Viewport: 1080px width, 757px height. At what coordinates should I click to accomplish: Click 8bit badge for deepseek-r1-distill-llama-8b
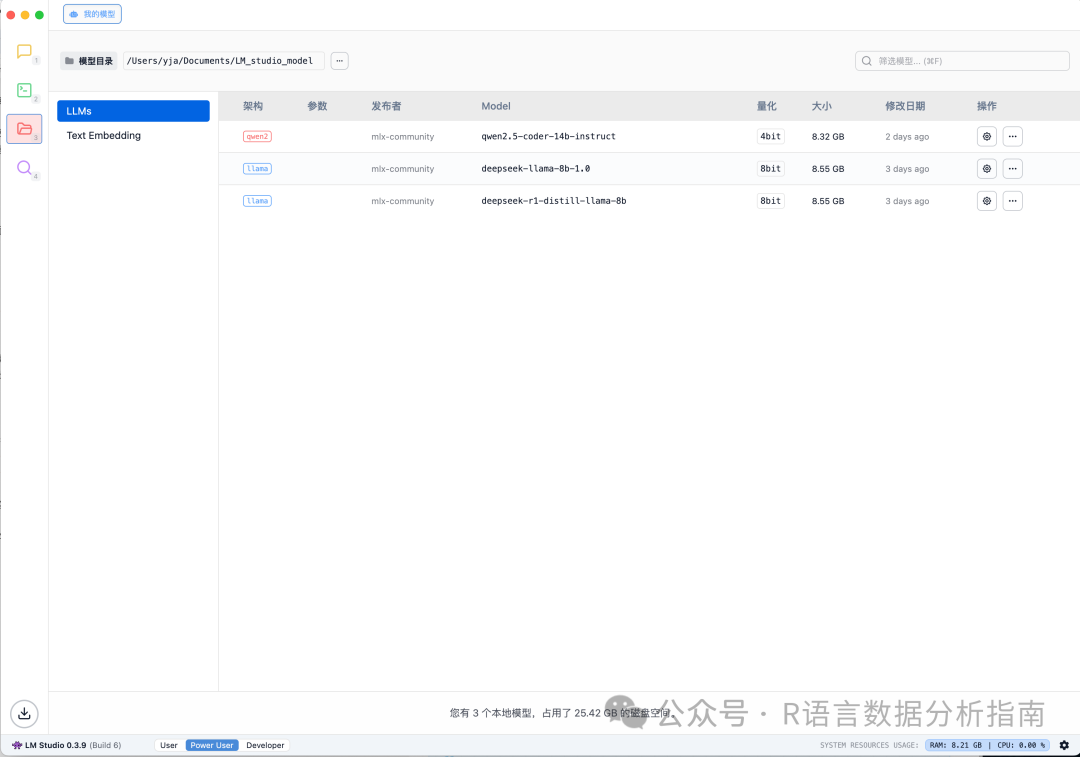[x=770, y=201]
